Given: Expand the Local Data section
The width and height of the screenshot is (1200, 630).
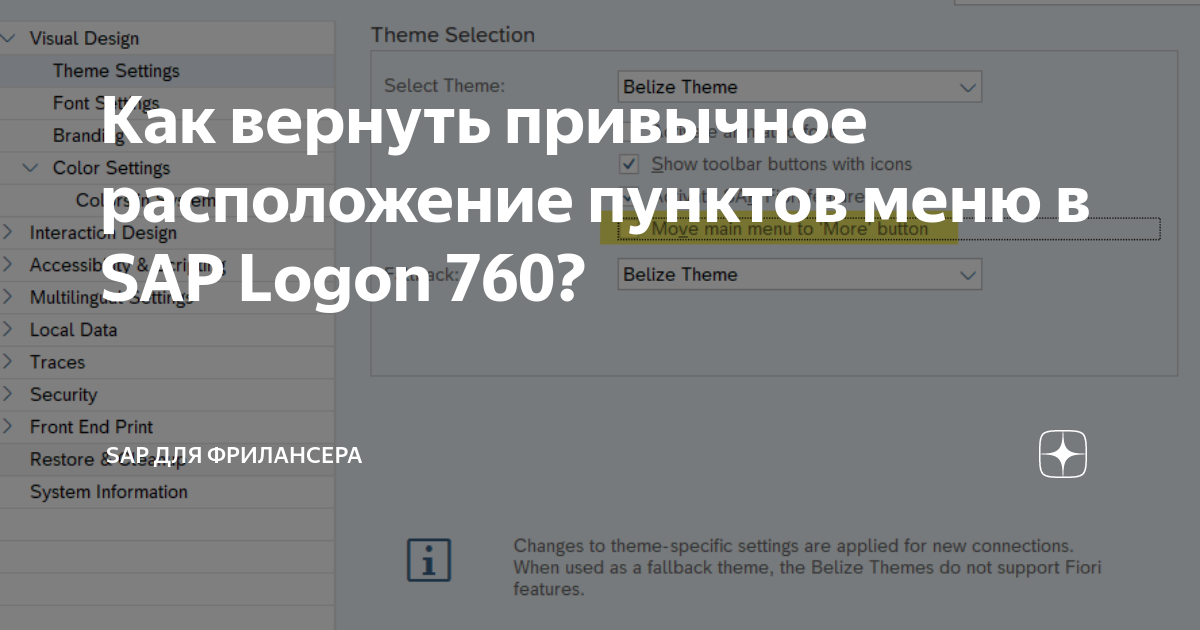Looking at the screenshot, I should pyautogui.click(x=7, y=329).
